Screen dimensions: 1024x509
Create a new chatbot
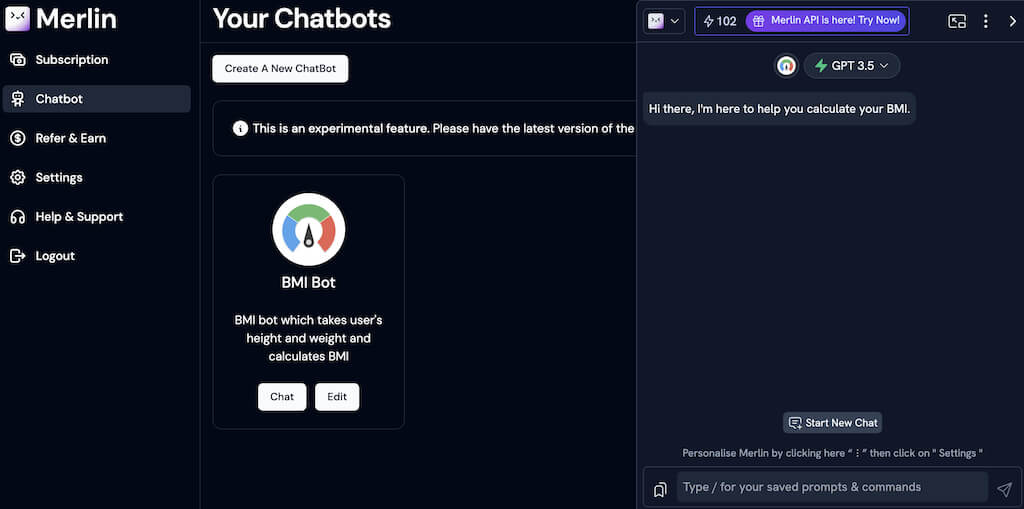click(280, 69)
